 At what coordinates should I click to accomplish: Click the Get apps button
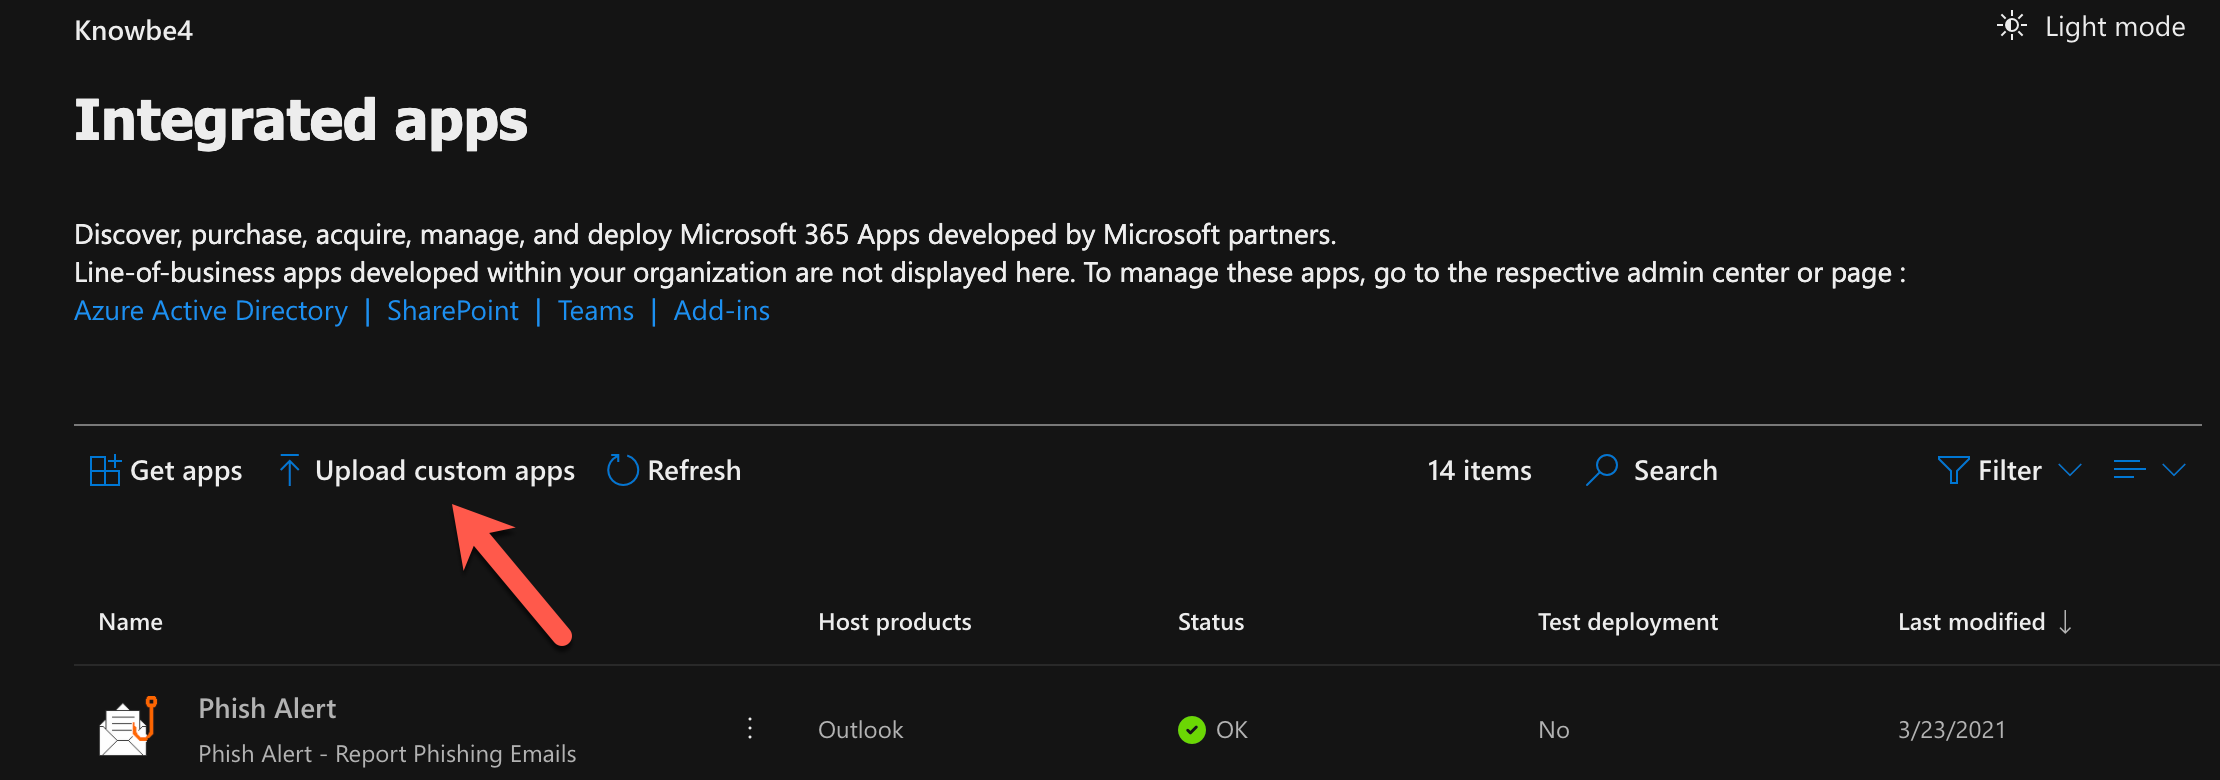166,470
